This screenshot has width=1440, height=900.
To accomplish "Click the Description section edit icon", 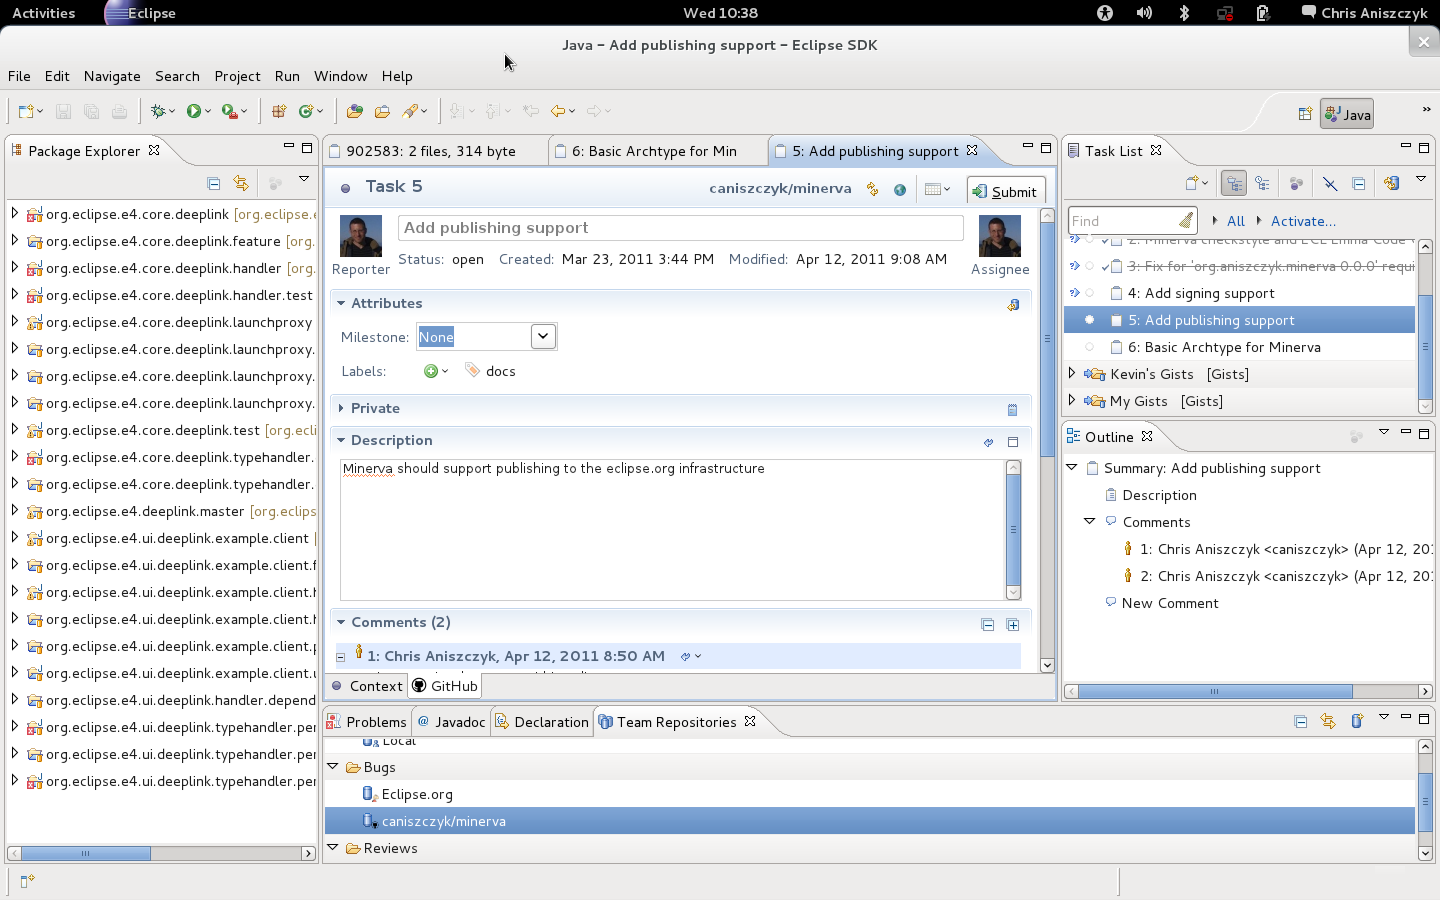I will [x=988, y=441].
